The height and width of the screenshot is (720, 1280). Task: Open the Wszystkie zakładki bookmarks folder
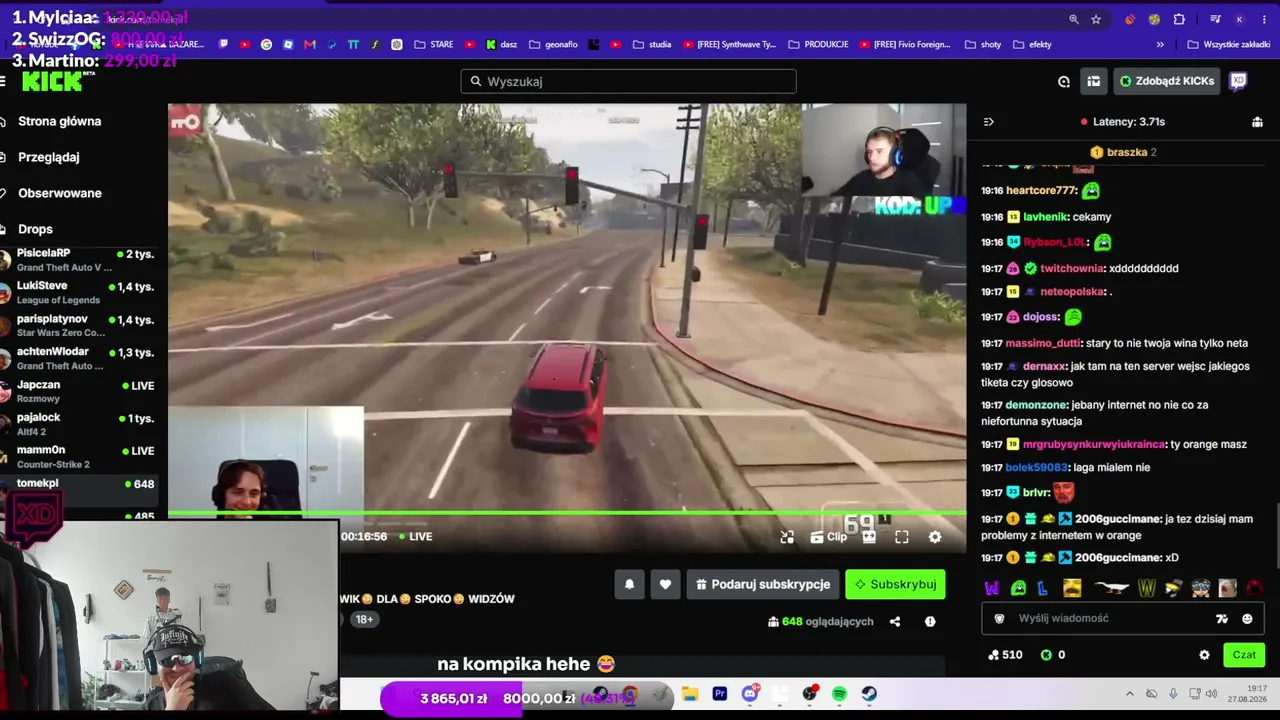click(x=1227, y=44)
